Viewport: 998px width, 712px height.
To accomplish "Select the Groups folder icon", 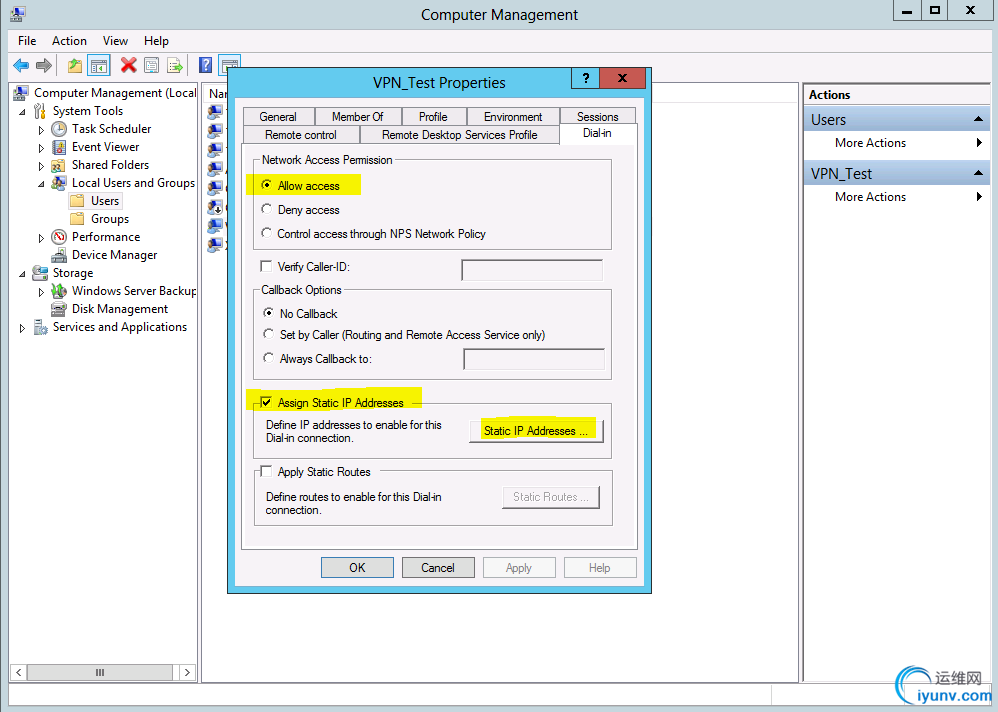I will click(x=77, y=219).
